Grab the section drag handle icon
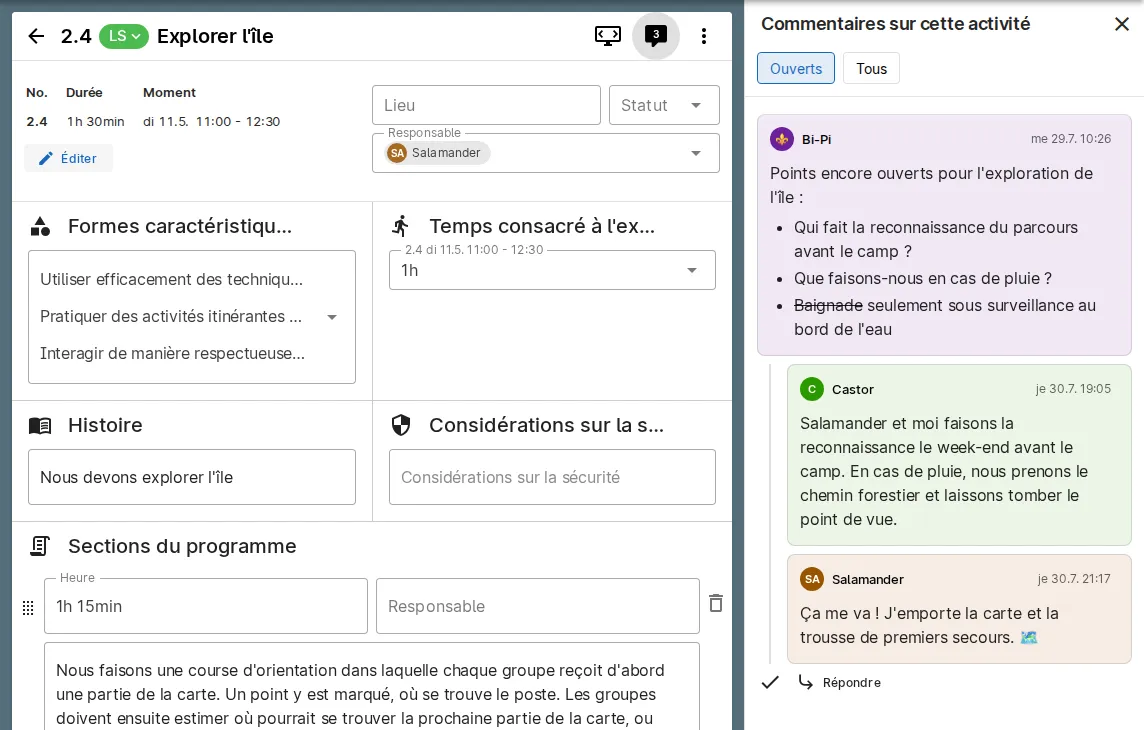 point(28,607)
